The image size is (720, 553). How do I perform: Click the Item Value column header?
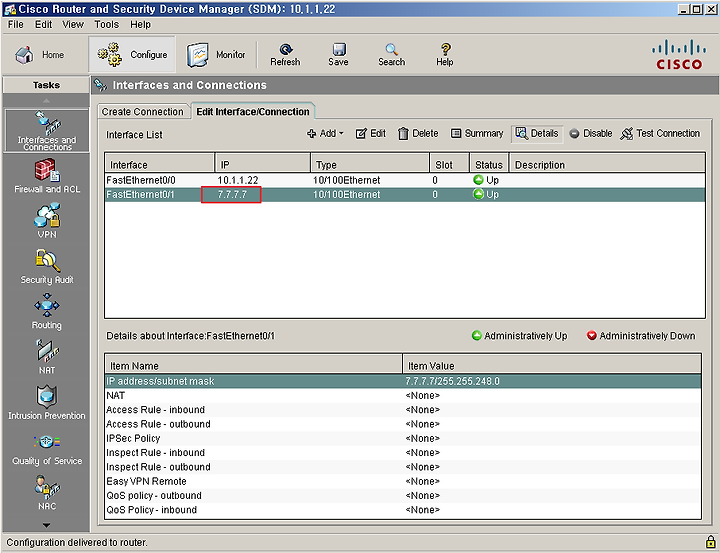pos(552,366)
